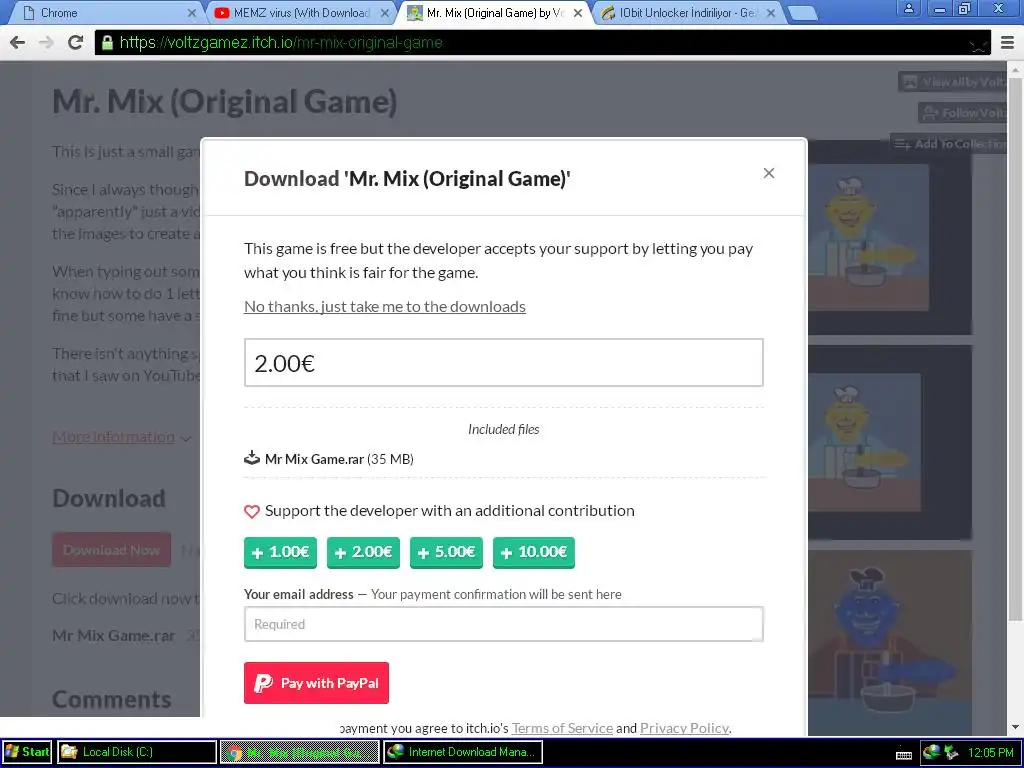Screen dimensions: 1024x768
Task: Click the Internet Download Manager tray icon
Action: pyautogui.click(x=932, y=752)
